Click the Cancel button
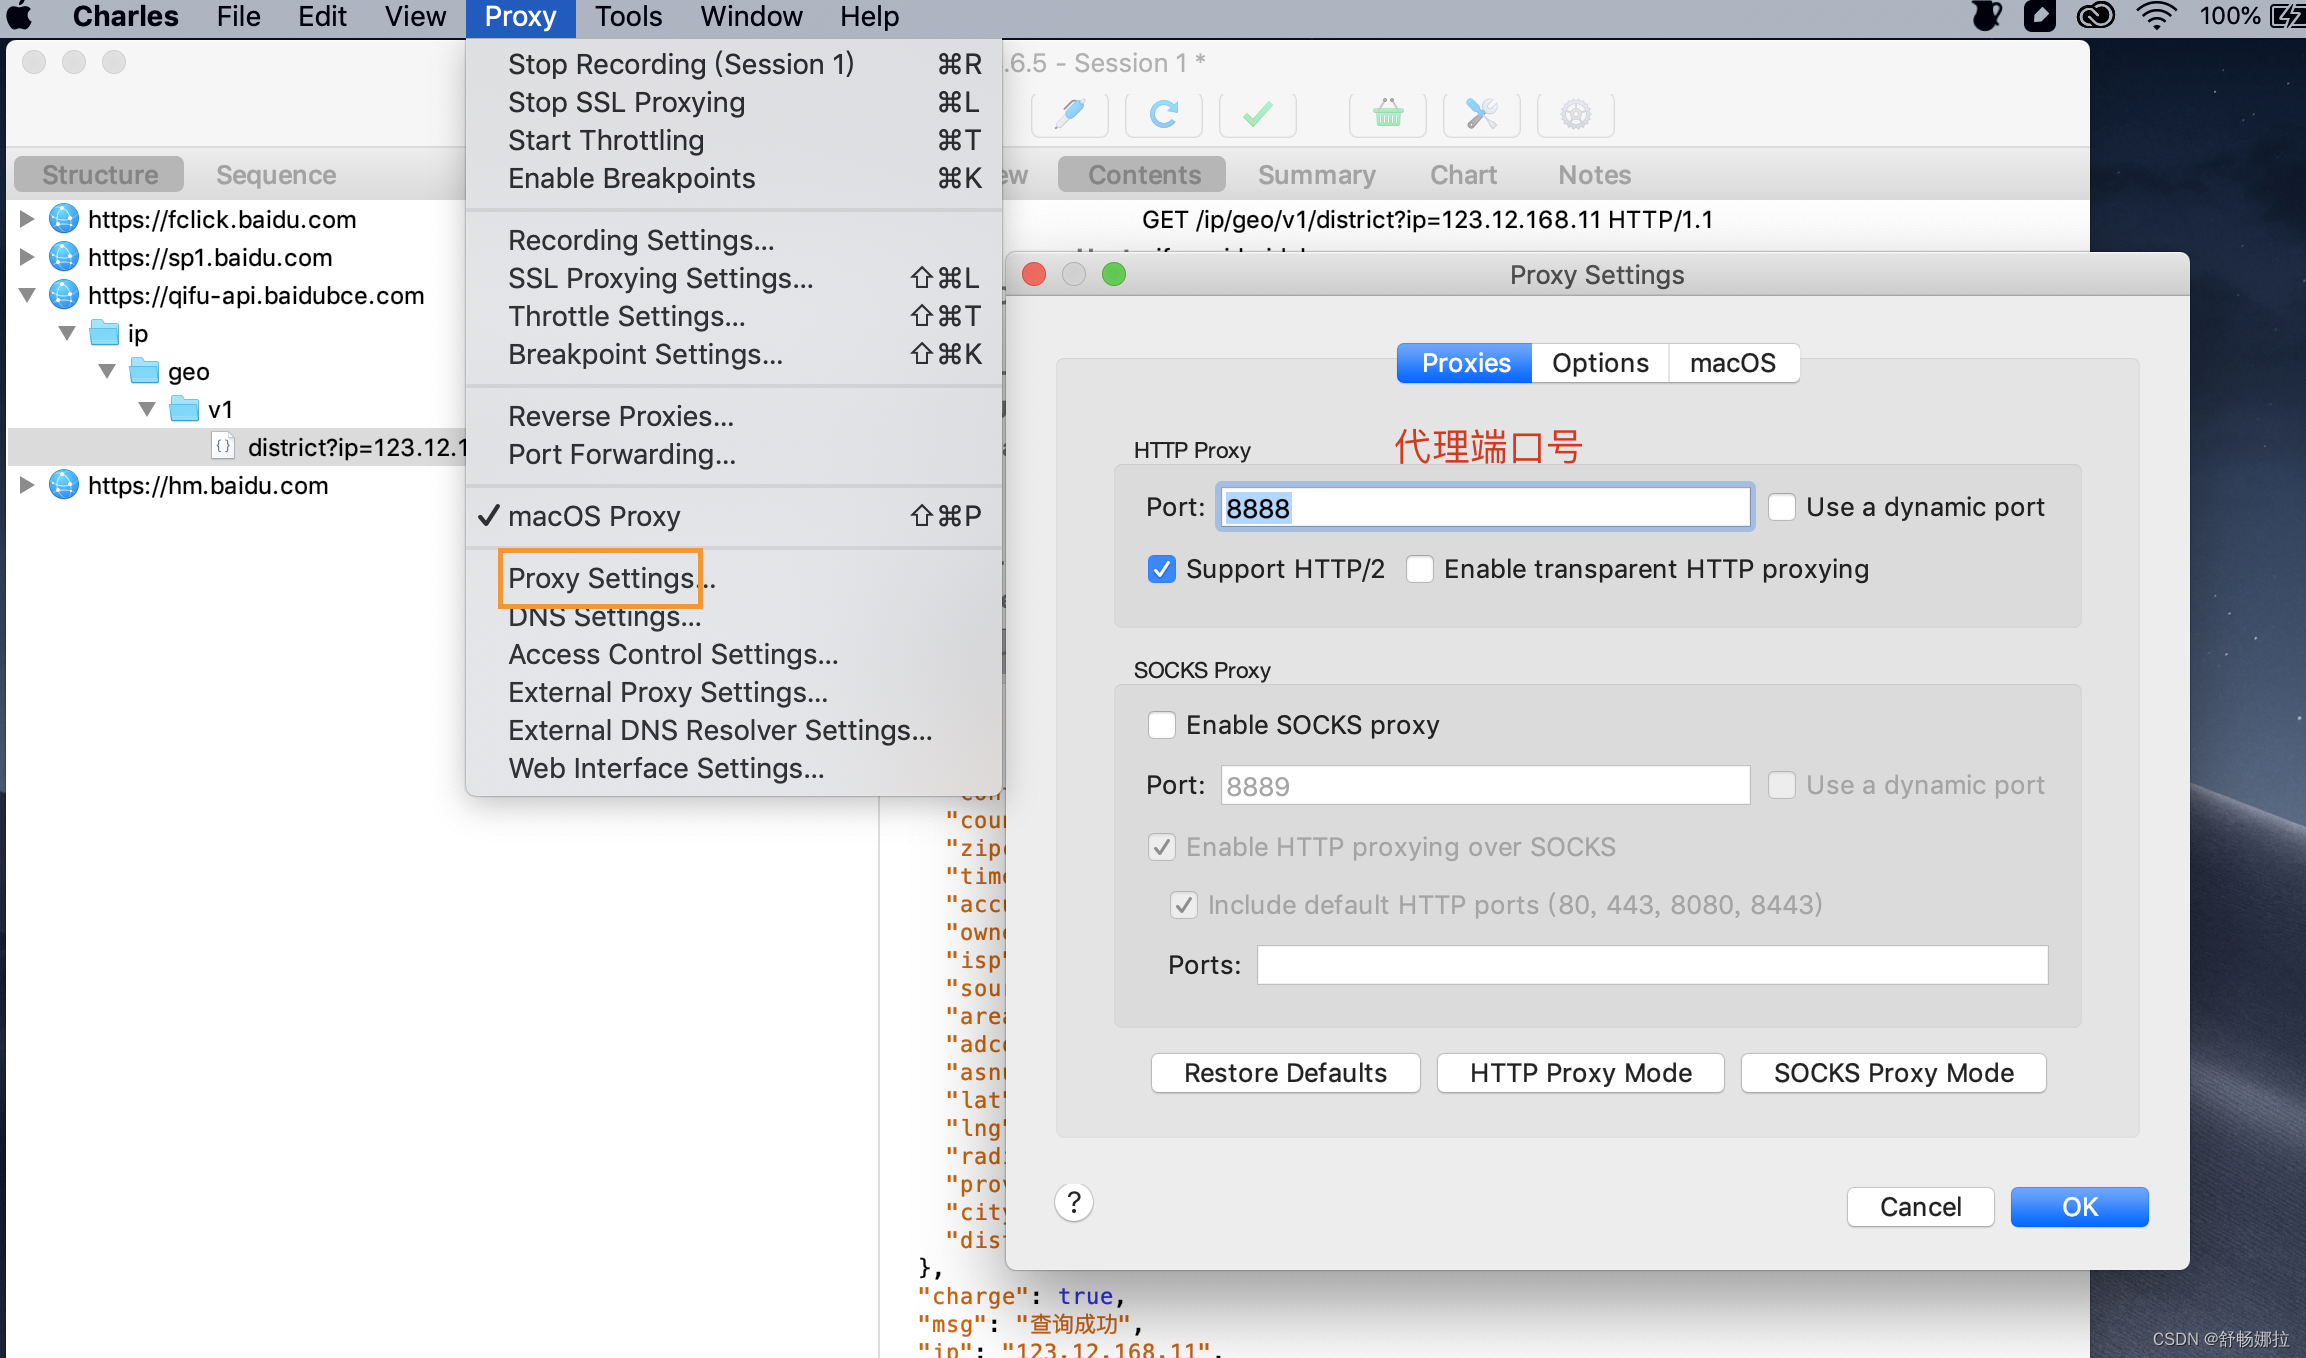 tap(1920, 1207)
